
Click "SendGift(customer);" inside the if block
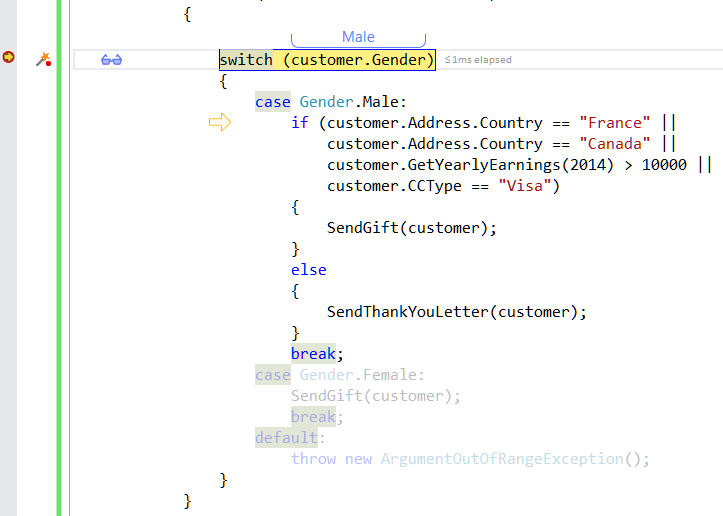(x=412, y=228)
